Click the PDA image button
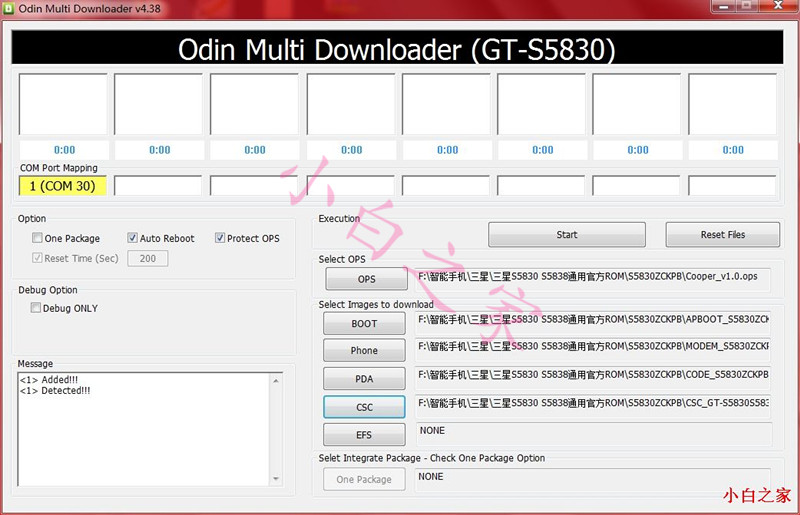The width and height of the screenshot is (800, 515). coord(364,379)
